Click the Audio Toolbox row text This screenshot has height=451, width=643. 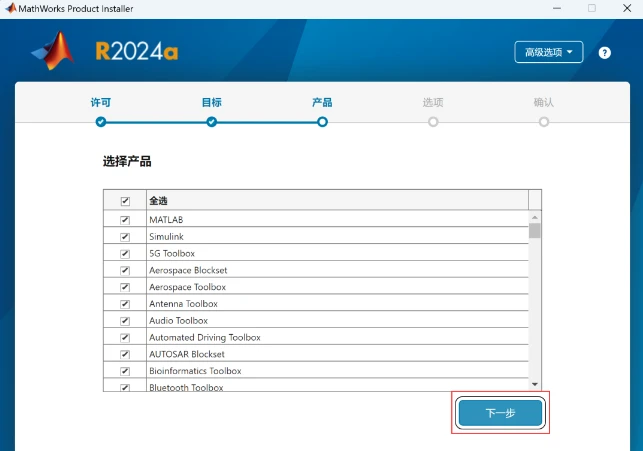click(x=178, y=321)
